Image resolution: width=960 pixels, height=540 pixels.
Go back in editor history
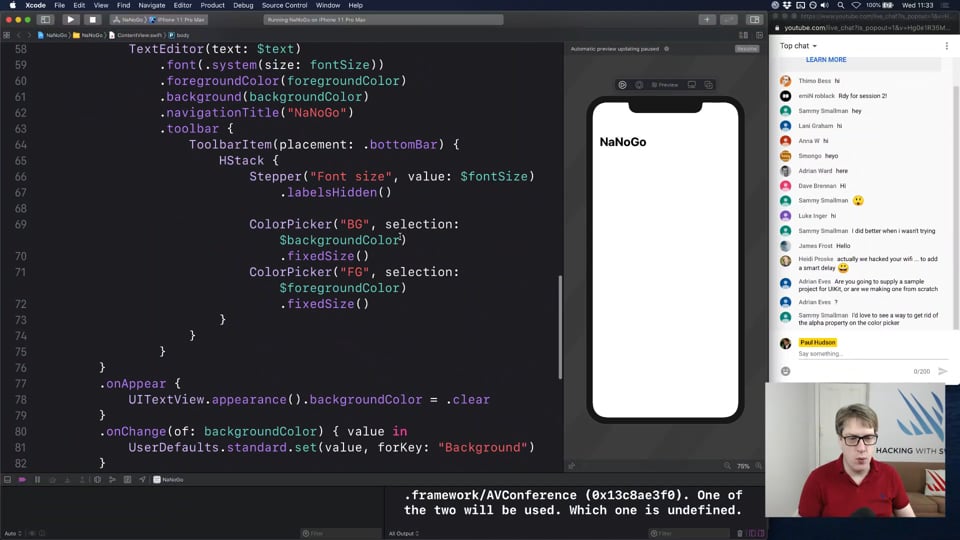[x=19, y=36]
